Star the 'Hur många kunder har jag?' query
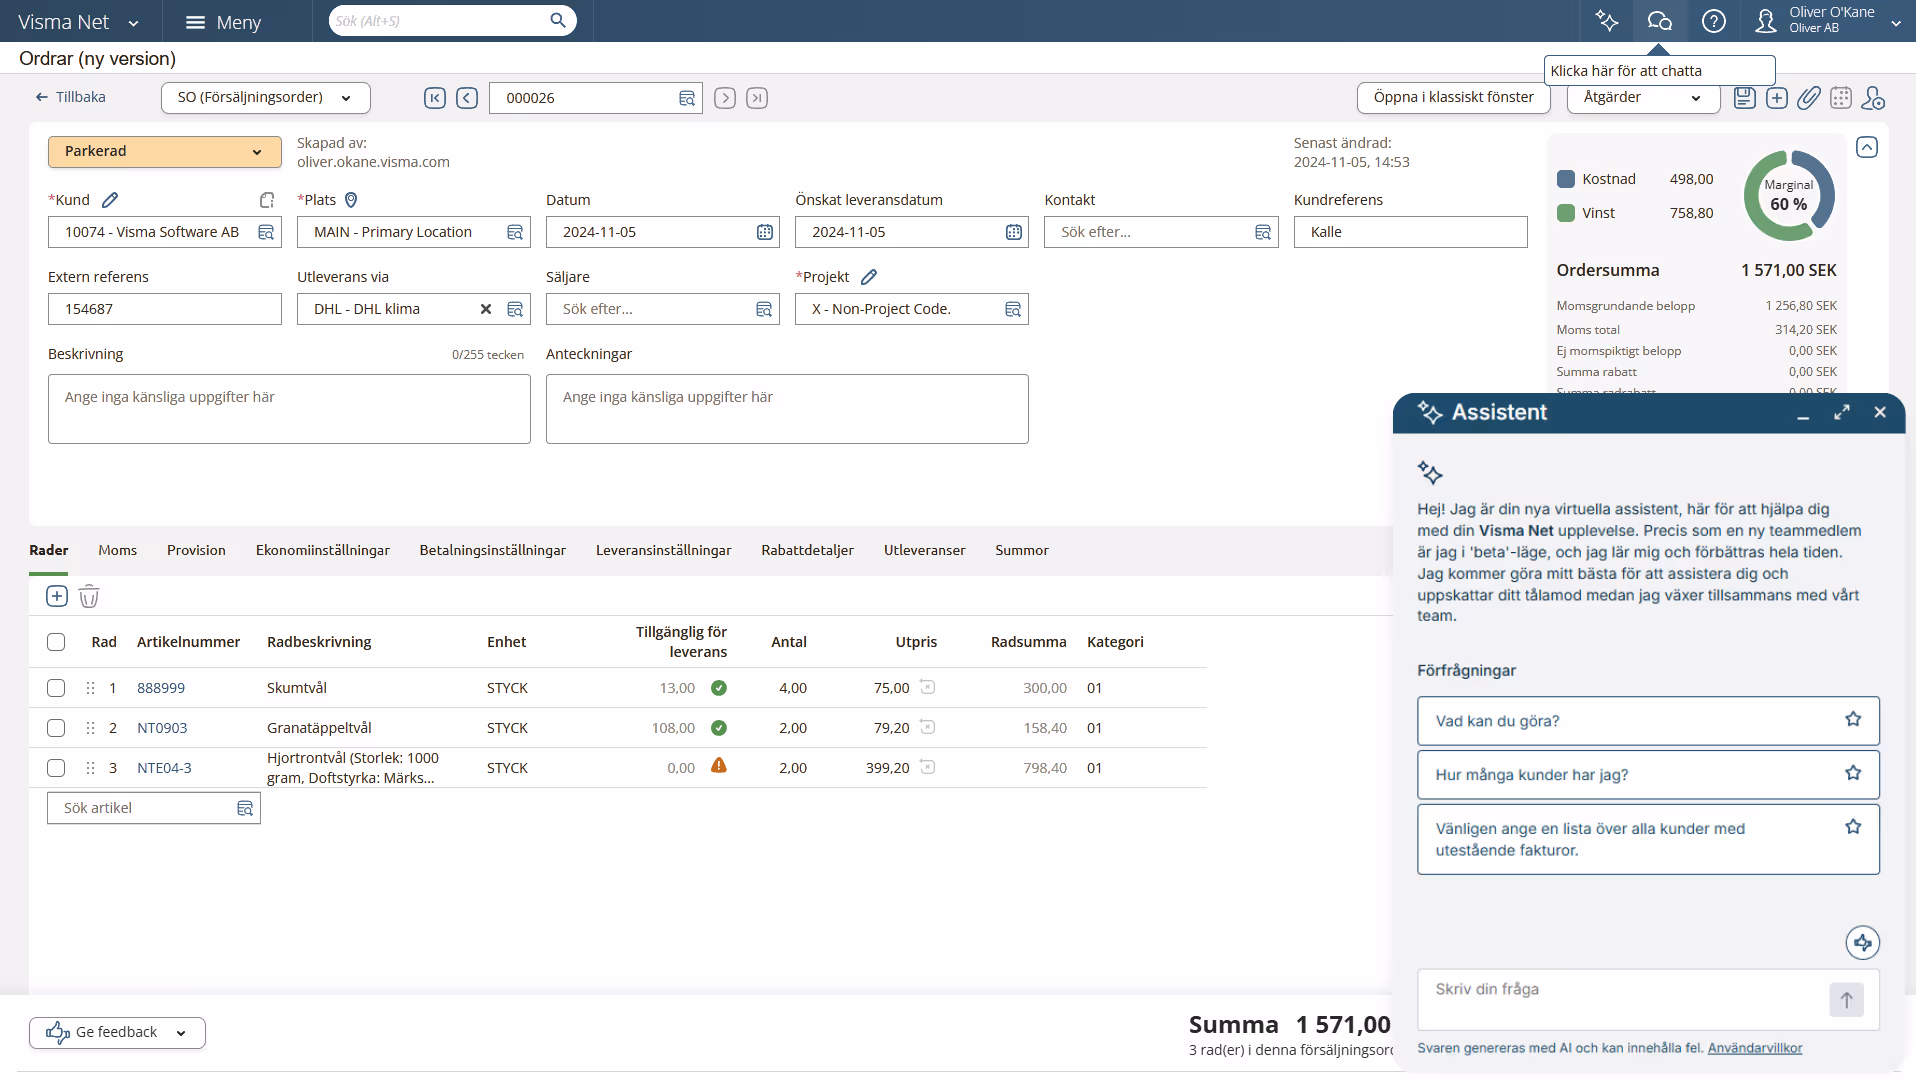Image resolution: width=1916 pixels, height=1080 pixels. (x=1853, y=773)
